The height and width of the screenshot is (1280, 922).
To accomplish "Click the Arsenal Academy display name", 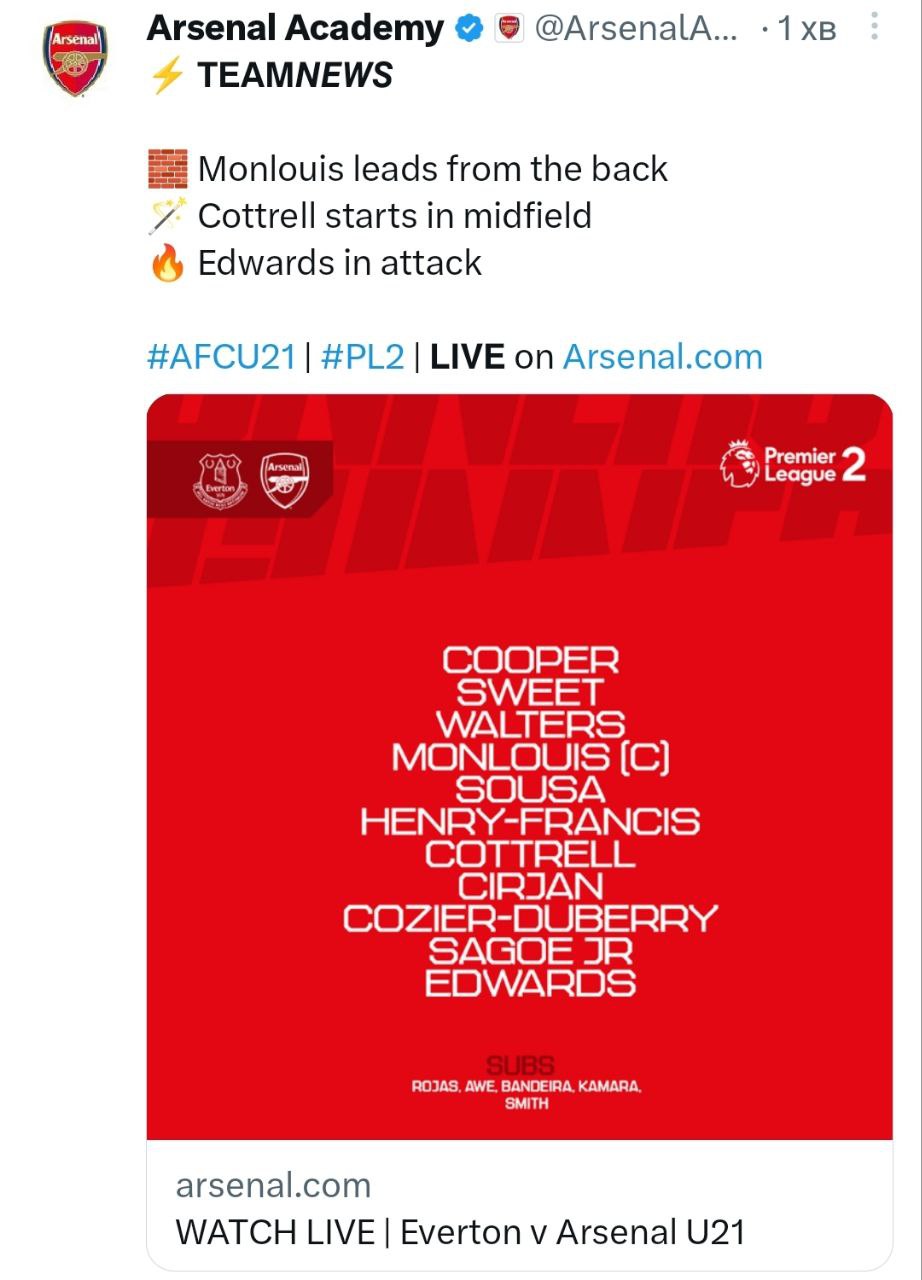I will [x=295, y=30].
